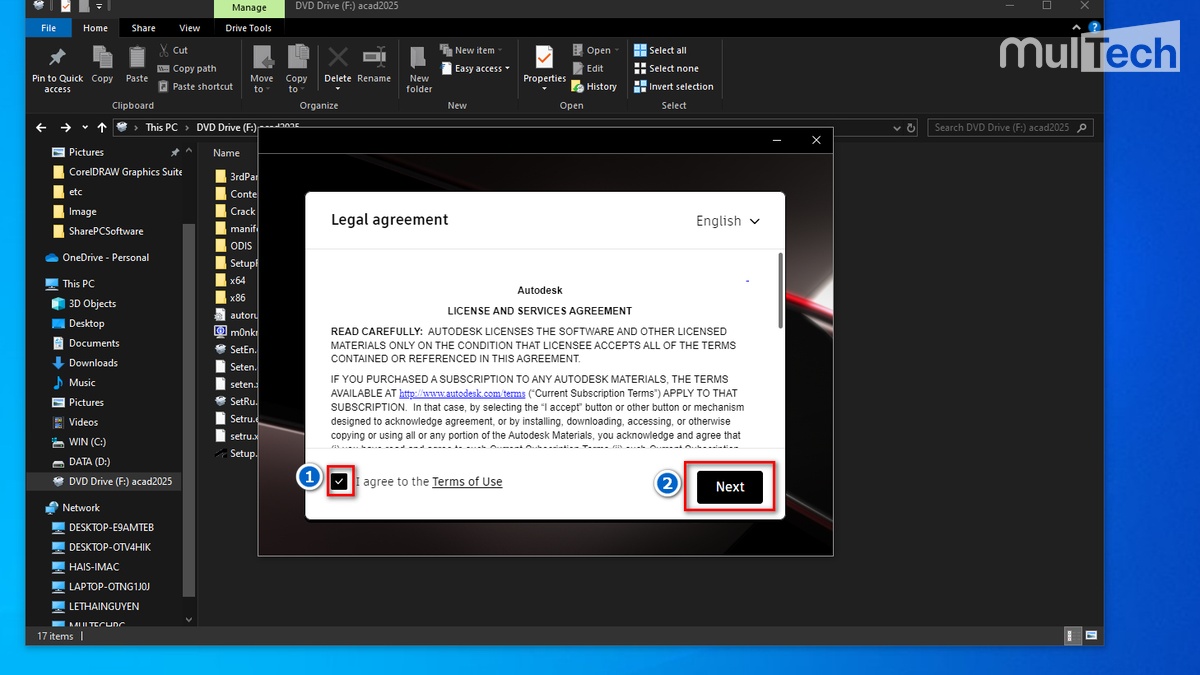Click the license agreement scrollbar
Viewport: 1200px width, 675px height.
coord(780,290)
